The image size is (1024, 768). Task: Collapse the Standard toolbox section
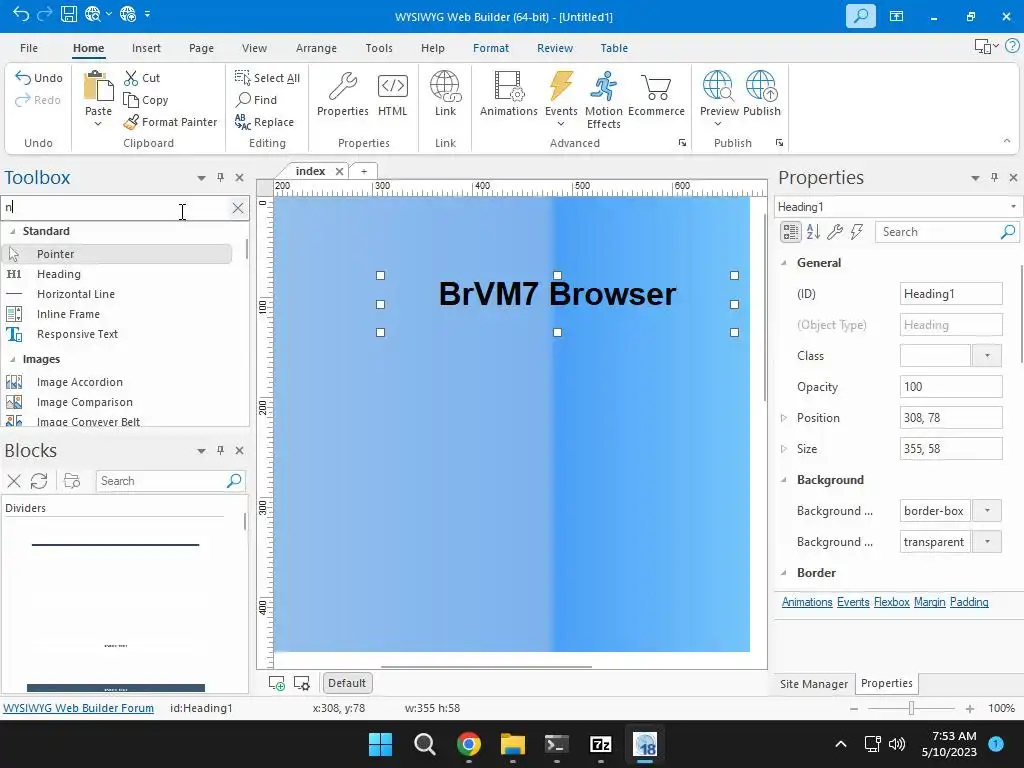(x=12, y=231)
